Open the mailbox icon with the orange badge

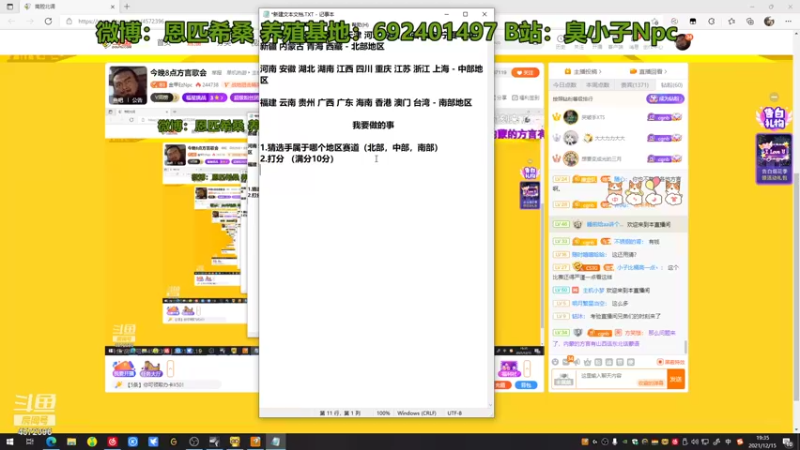tap(566, 361)
